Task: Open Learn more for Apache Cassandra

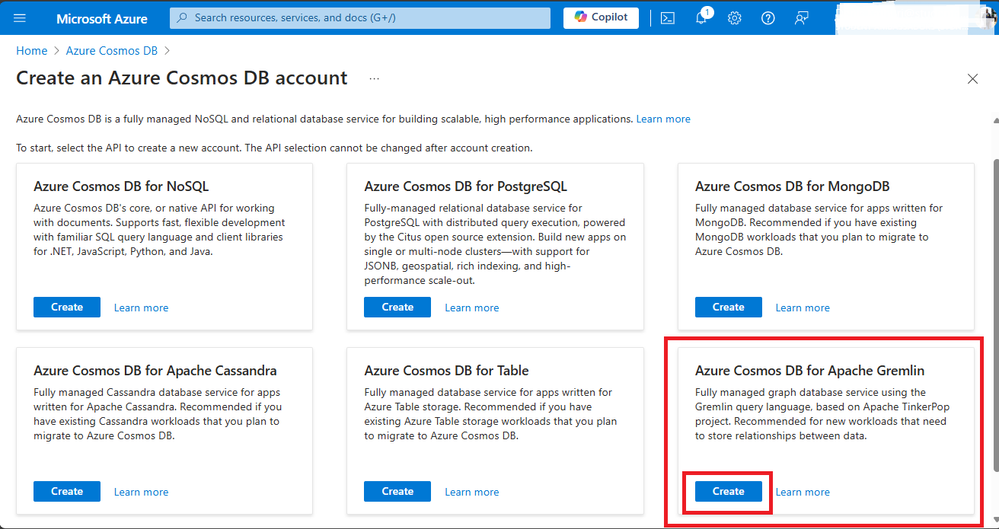Action: [x=141, y=492]
